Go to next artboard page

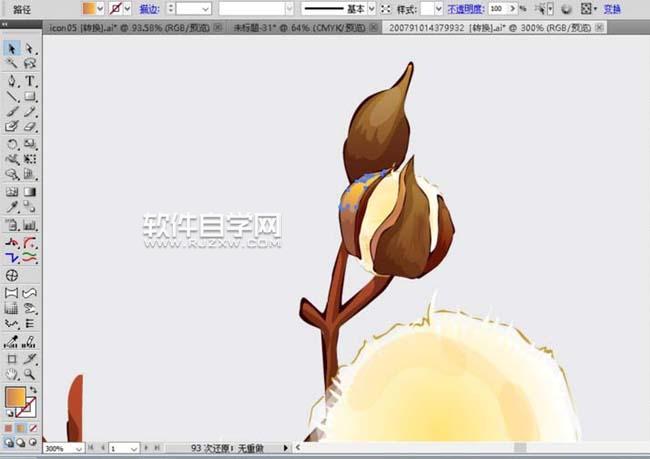click(146, 448)
